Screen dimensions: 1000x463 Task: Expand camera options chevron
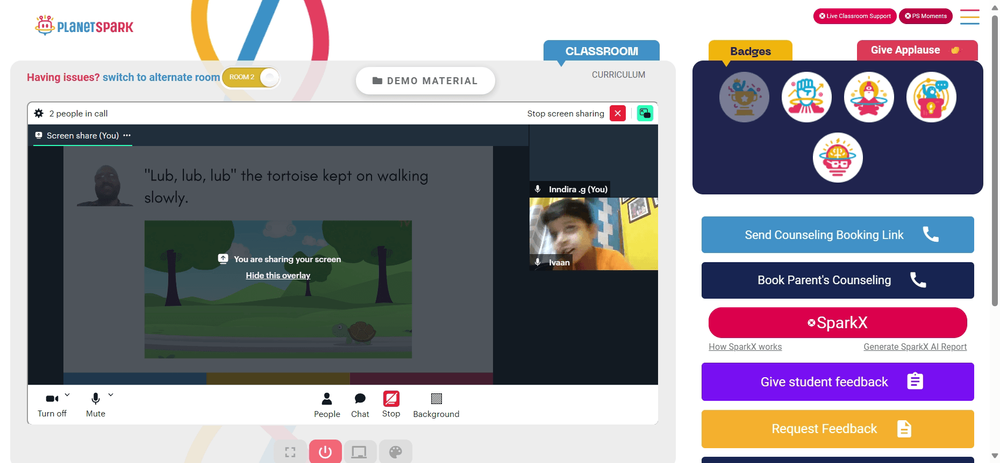(x=68, y=395)
